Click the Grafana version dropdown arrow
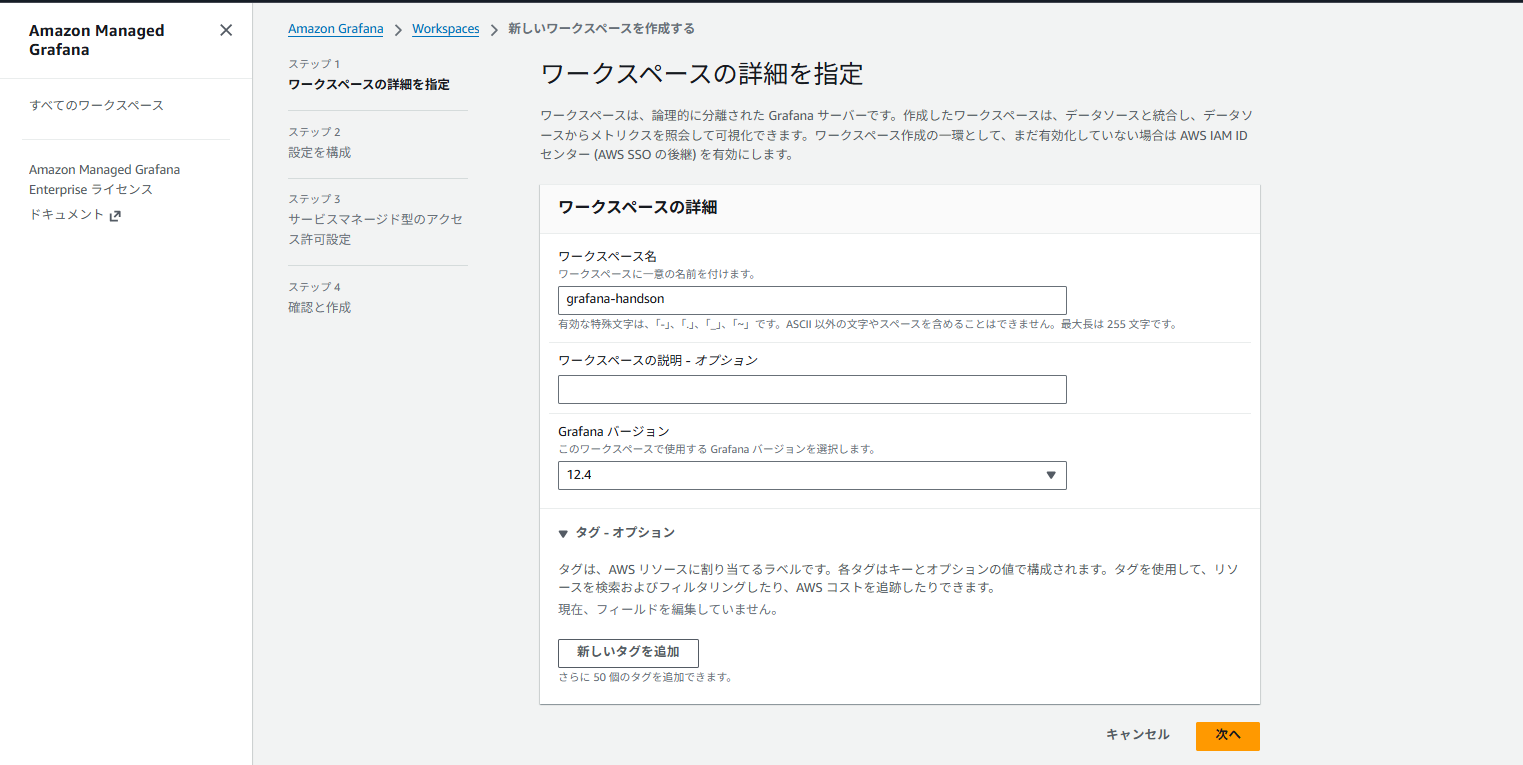 pyautogui.click(x=1051, y=475)
